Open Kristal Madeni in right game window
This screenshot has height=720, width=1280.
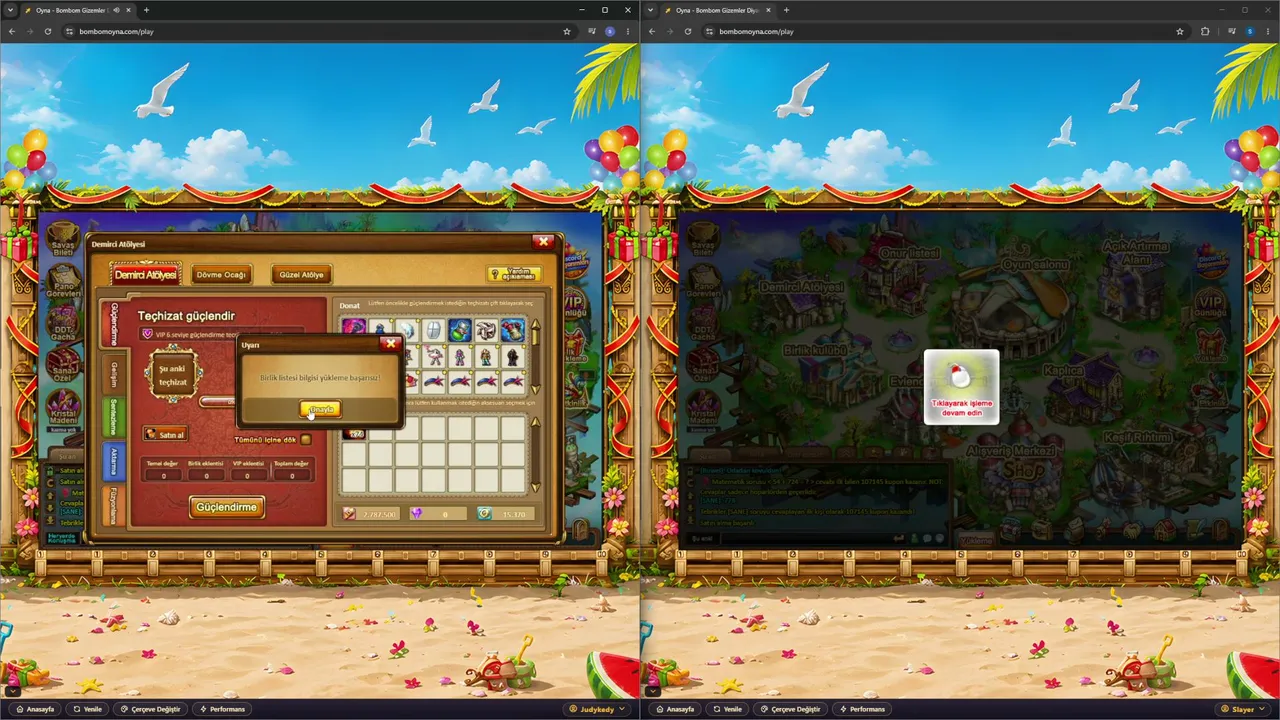(704, 408)
